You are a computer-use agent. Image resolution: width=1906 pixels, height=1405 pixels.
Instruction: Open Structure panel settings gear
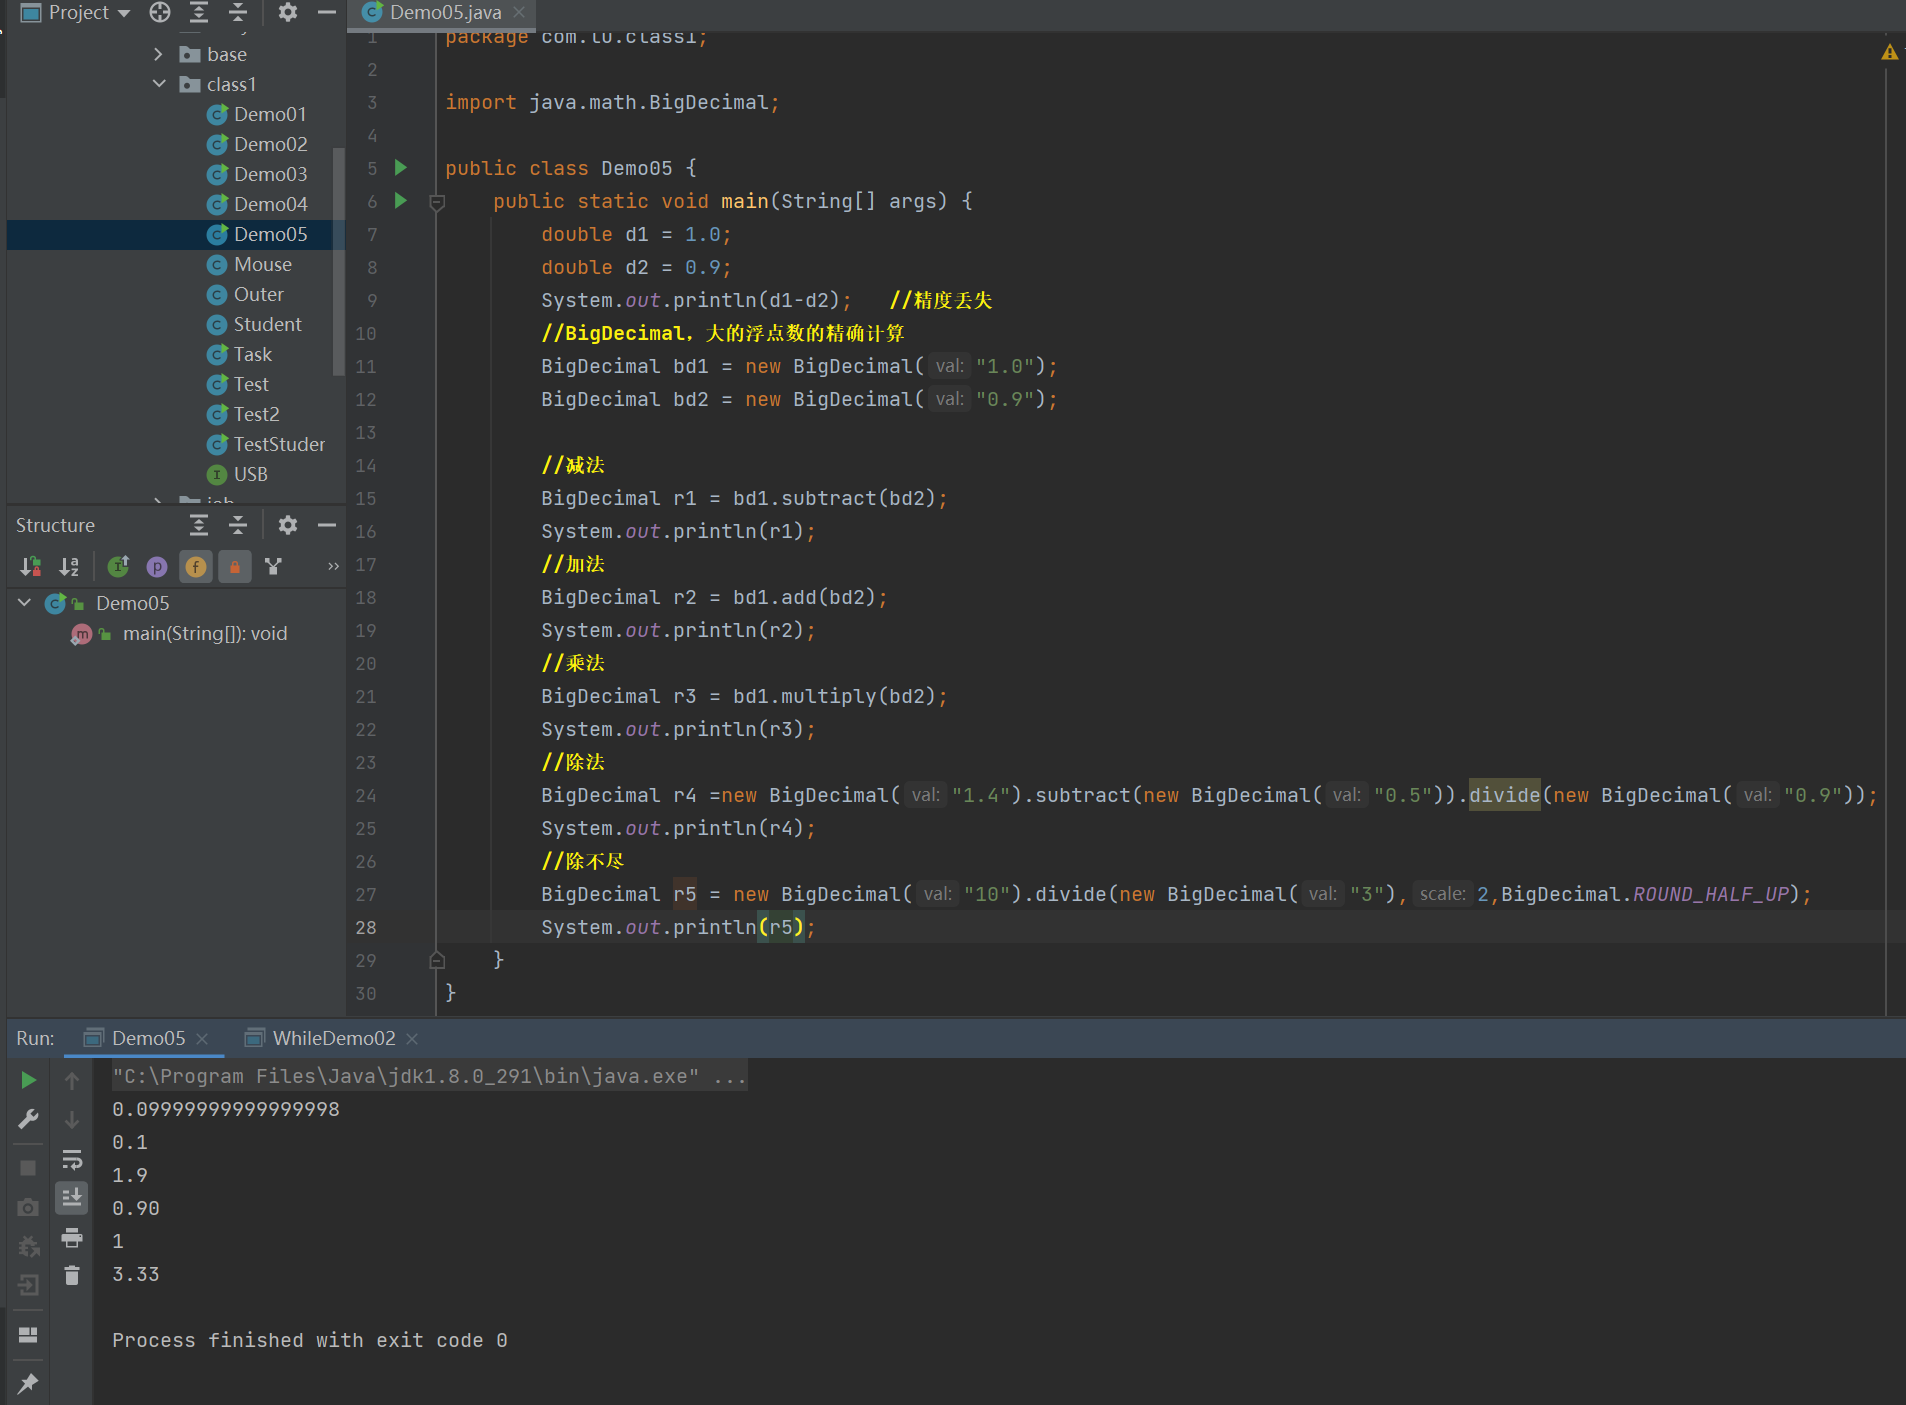[x=288, y=525]
